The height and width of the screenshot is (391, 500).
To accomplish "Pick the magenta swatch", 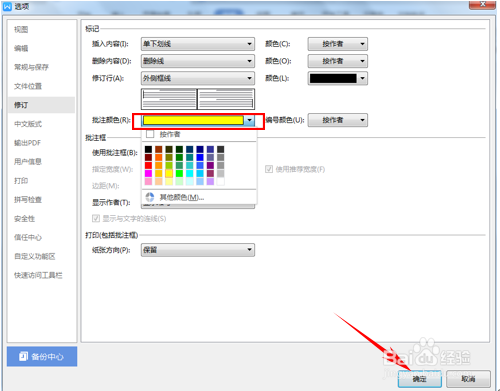I will pos(148,173).
